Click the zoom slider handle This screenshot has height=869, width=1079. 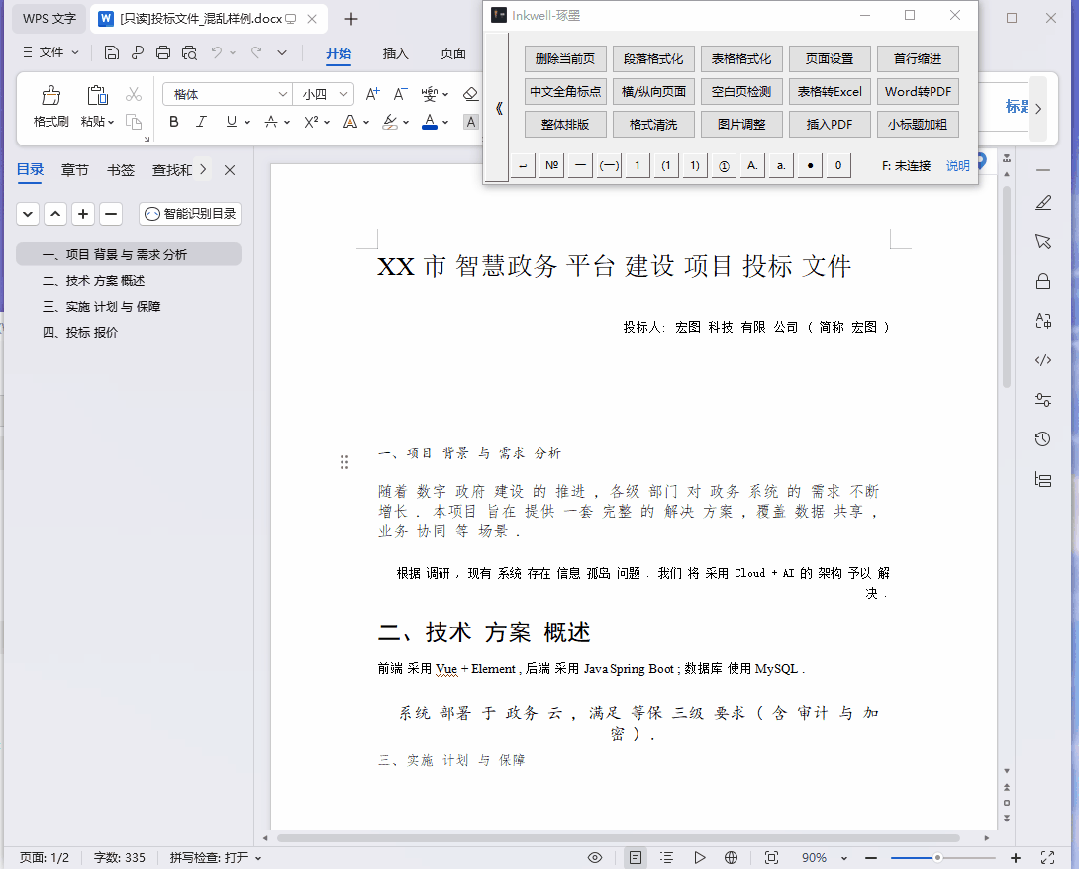[x=937, y=857]
